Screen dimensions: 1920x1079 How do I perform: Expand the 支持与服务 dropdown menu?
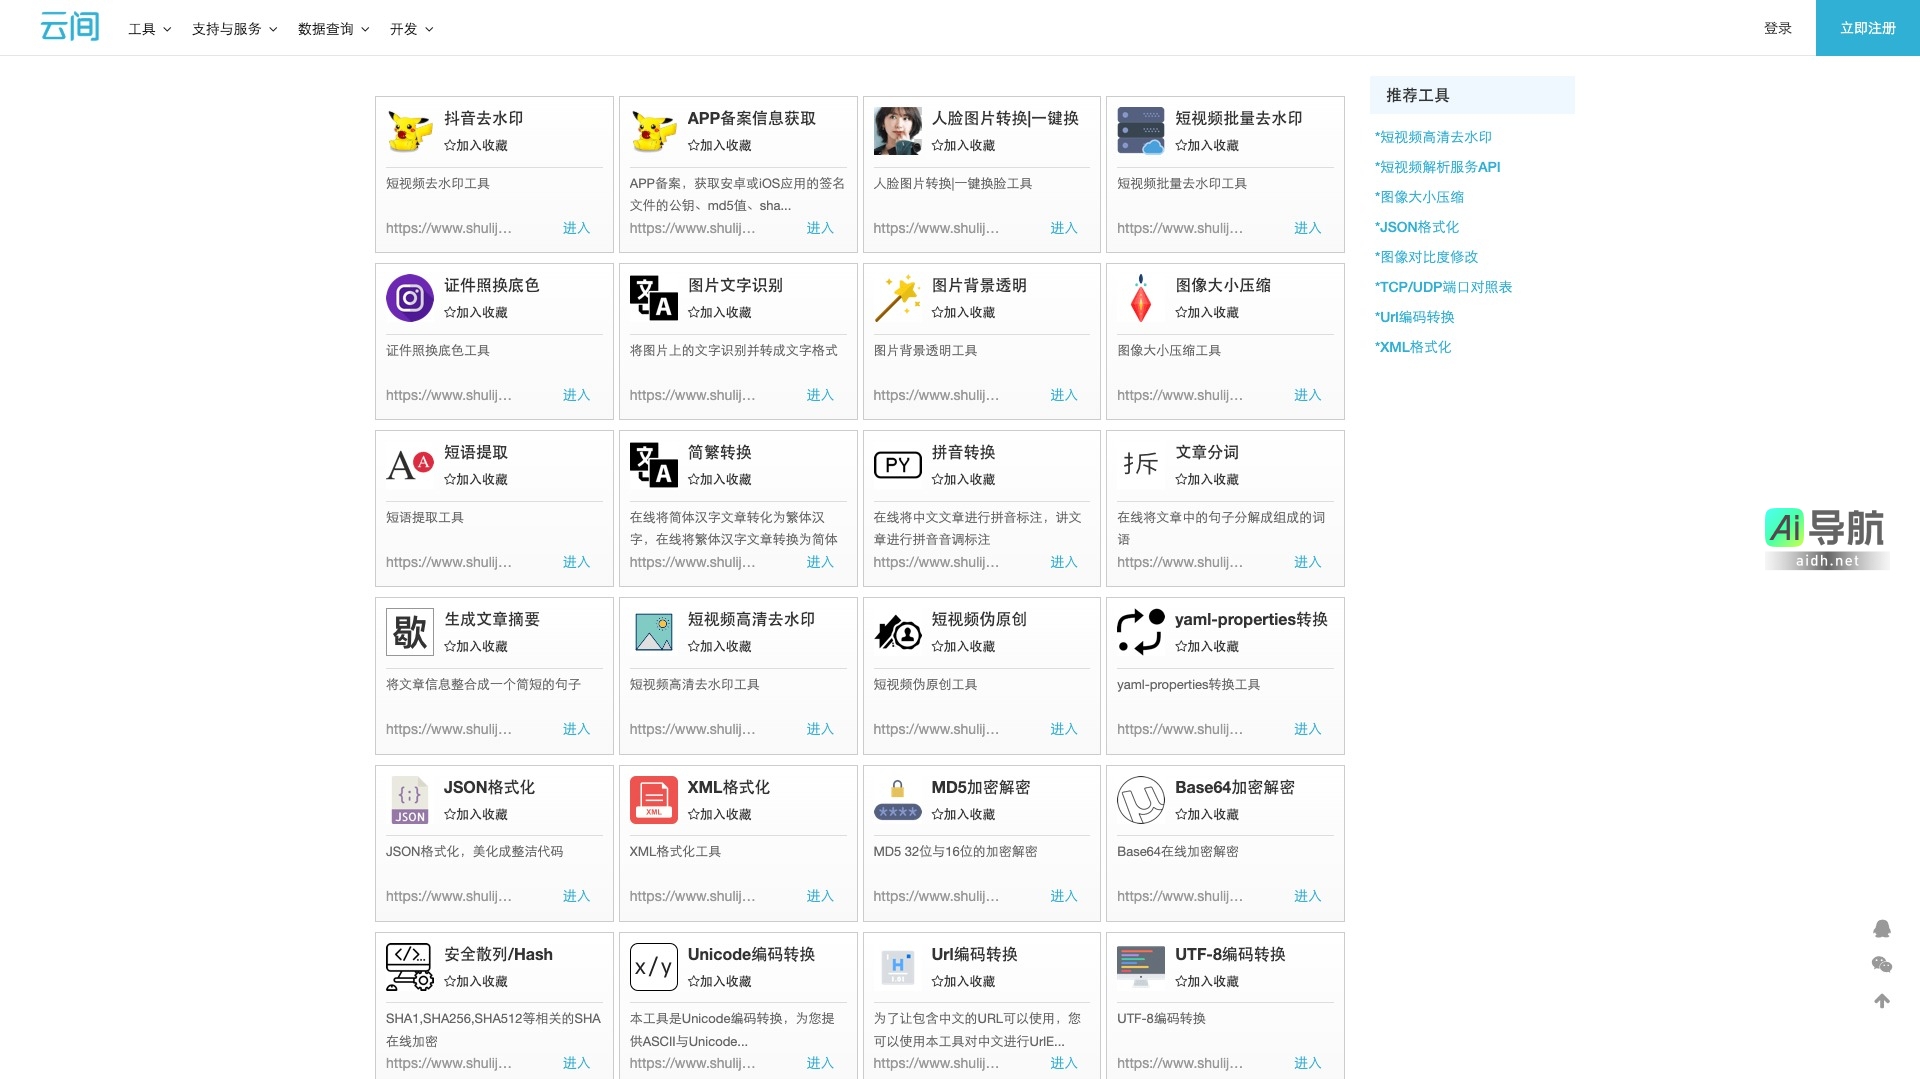[x=234, y=29]
